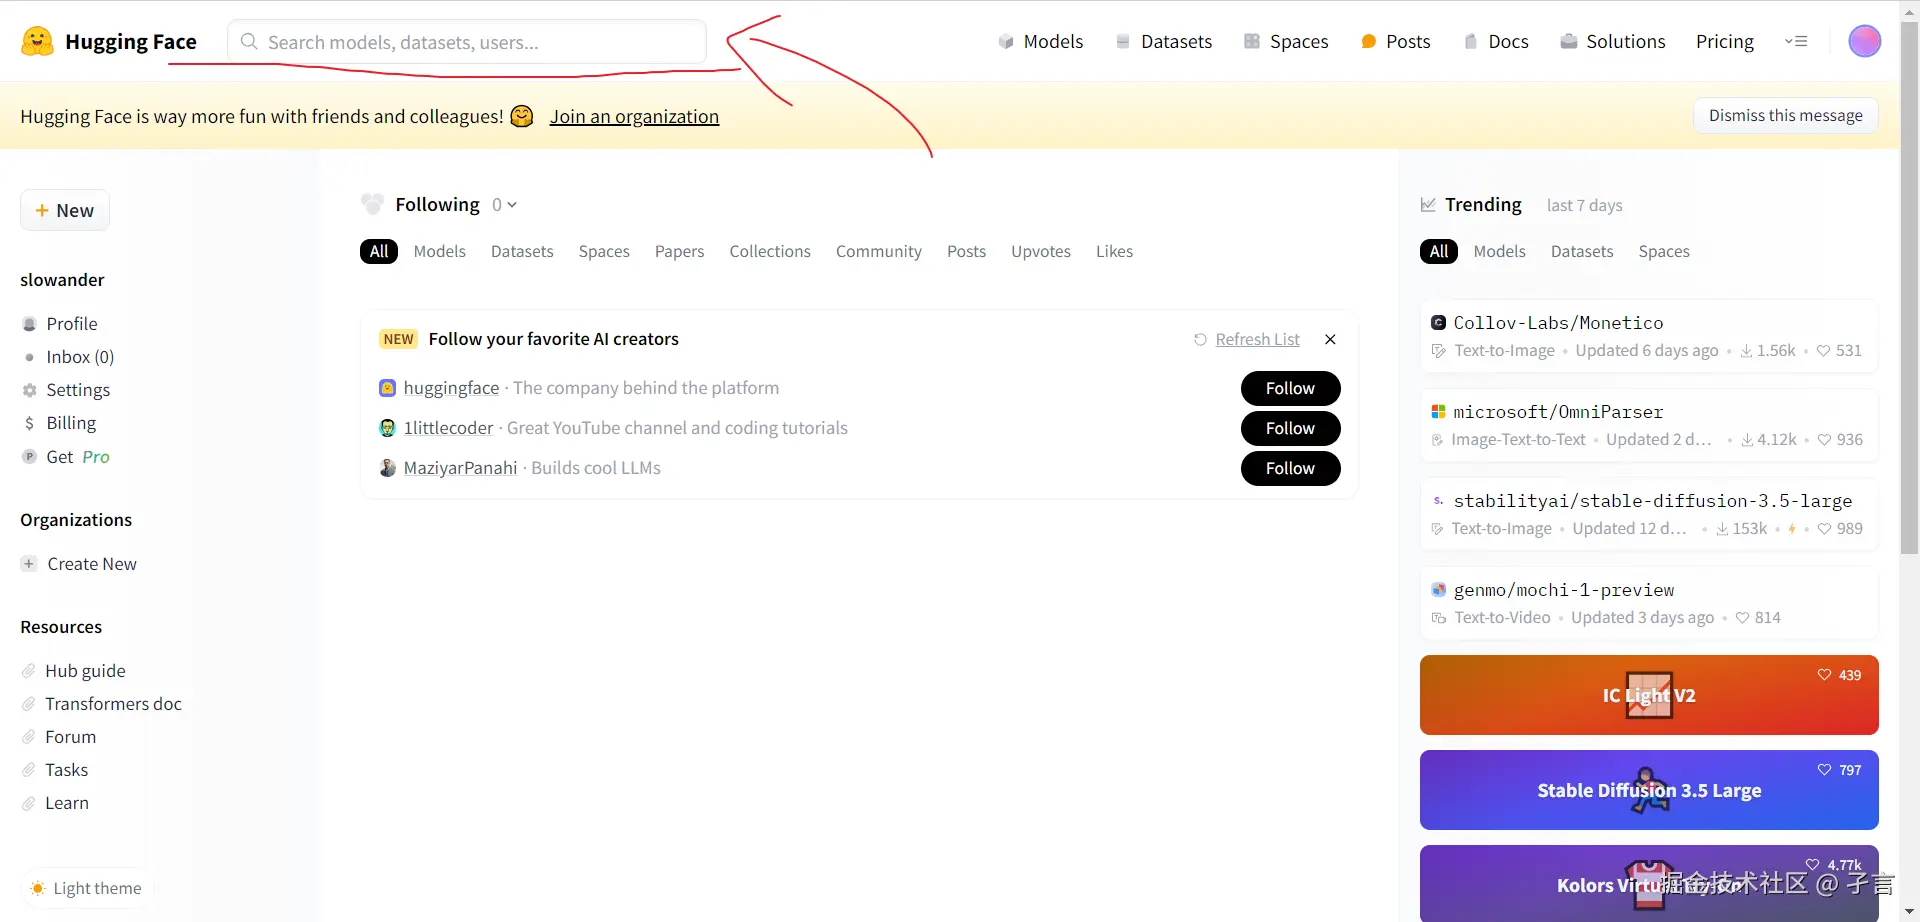
Task: Click the huggingface avatar icon
Action: pos(387,388)
